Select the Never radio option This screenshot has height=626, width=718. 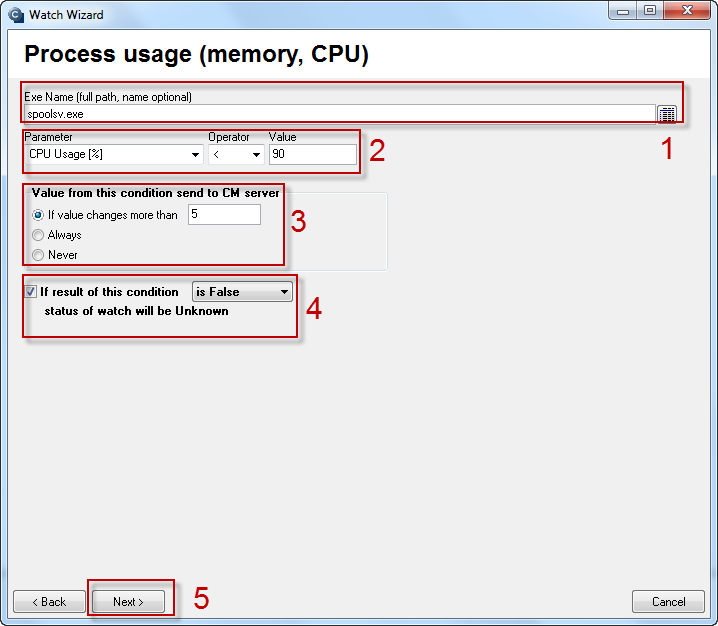(38, 255)
